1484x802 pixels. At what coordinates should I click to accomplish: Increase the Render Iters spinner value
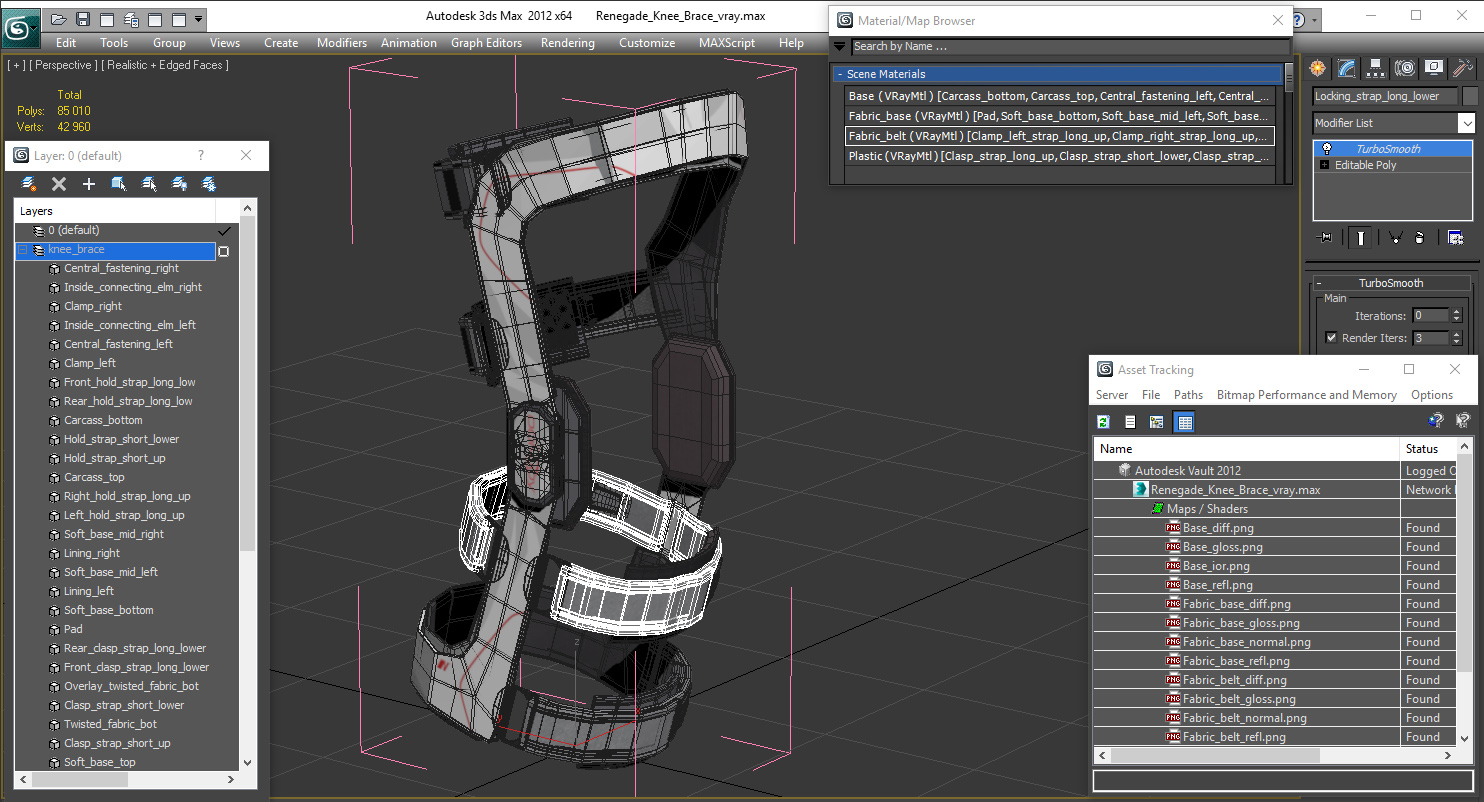(x=1456, y=334)
